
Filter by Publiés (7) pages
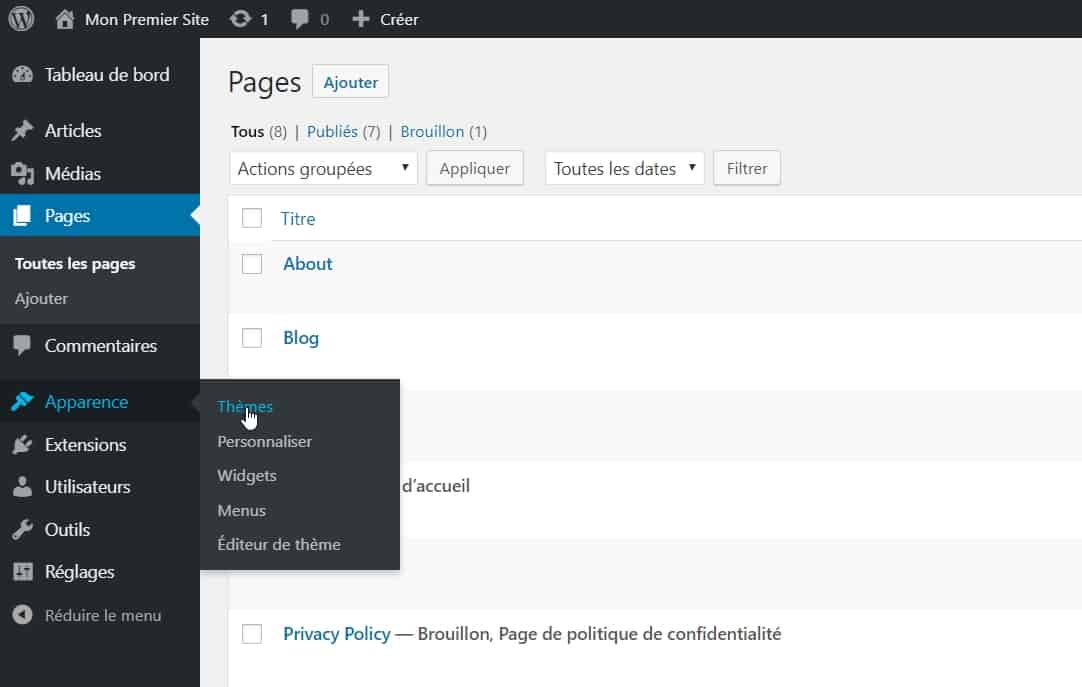(x=344, y=132)
